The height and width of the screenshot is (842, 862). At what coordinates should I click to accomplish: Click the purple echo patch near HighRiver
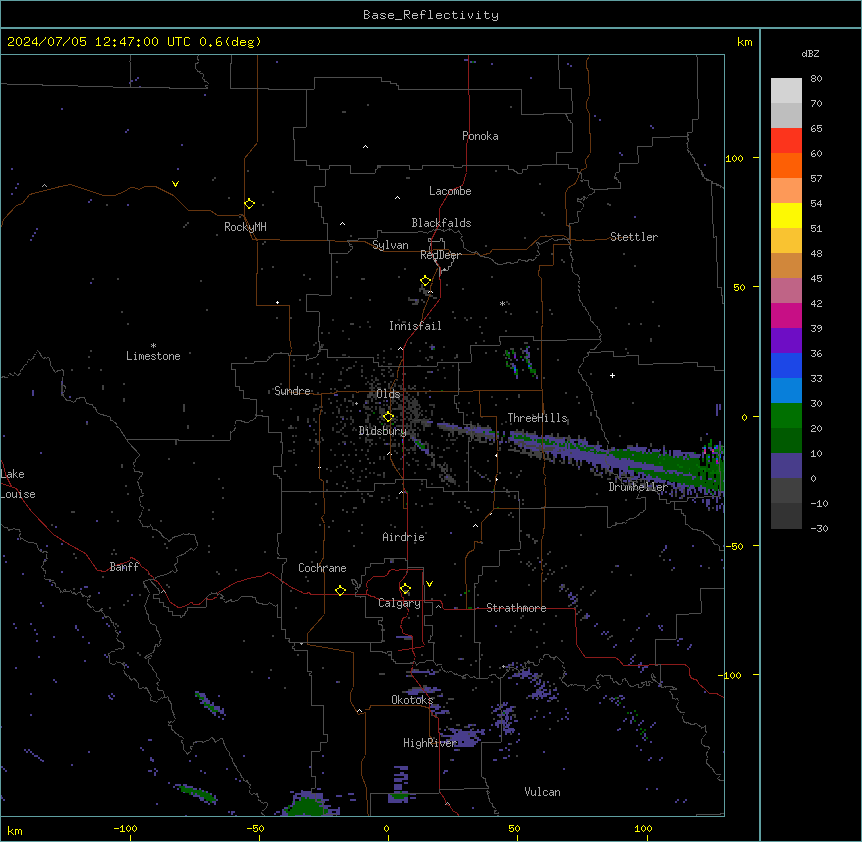[462, 735]
